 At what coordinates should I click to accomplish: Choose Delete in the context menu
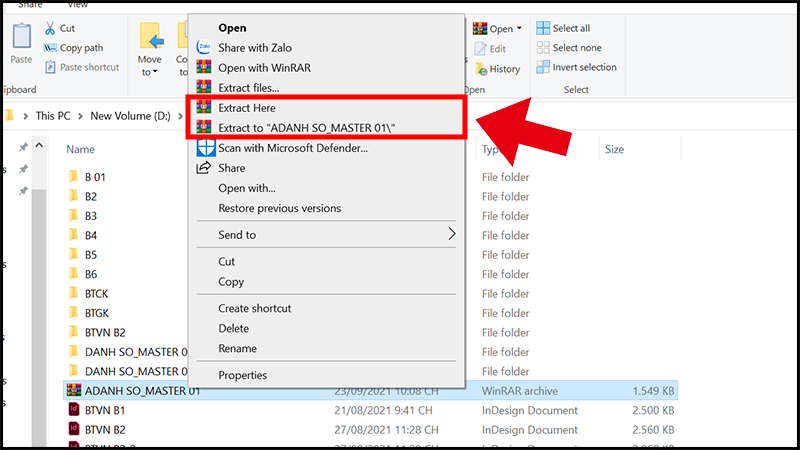234,328
